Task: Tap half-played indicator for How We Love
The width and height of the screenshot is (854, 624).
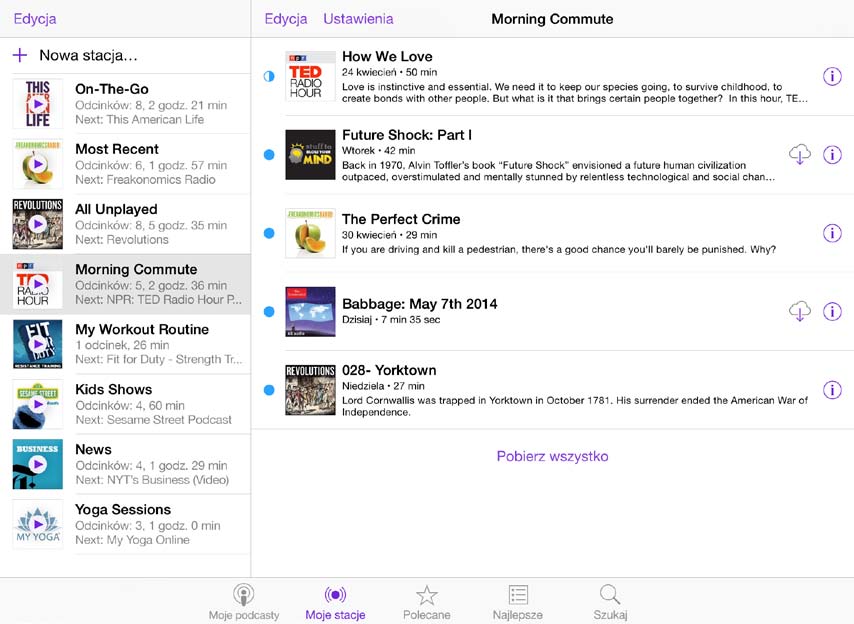Action: coord(269,76)
